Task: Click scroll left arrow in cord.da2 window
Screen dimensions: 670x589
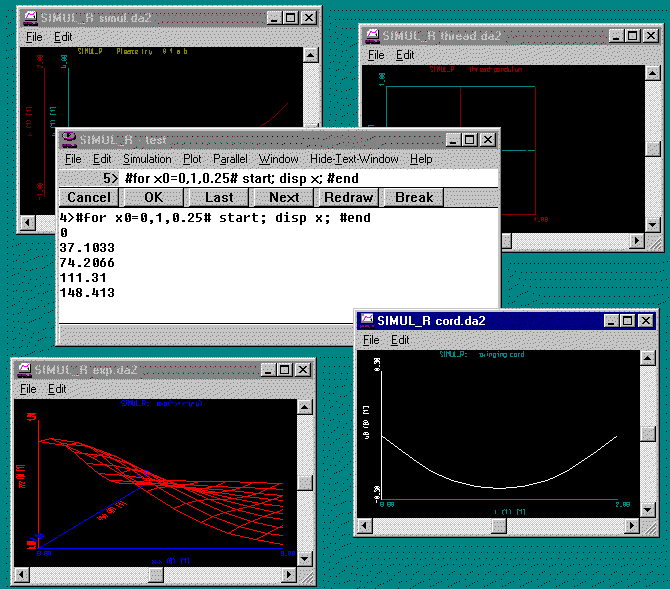Action: 364,525
